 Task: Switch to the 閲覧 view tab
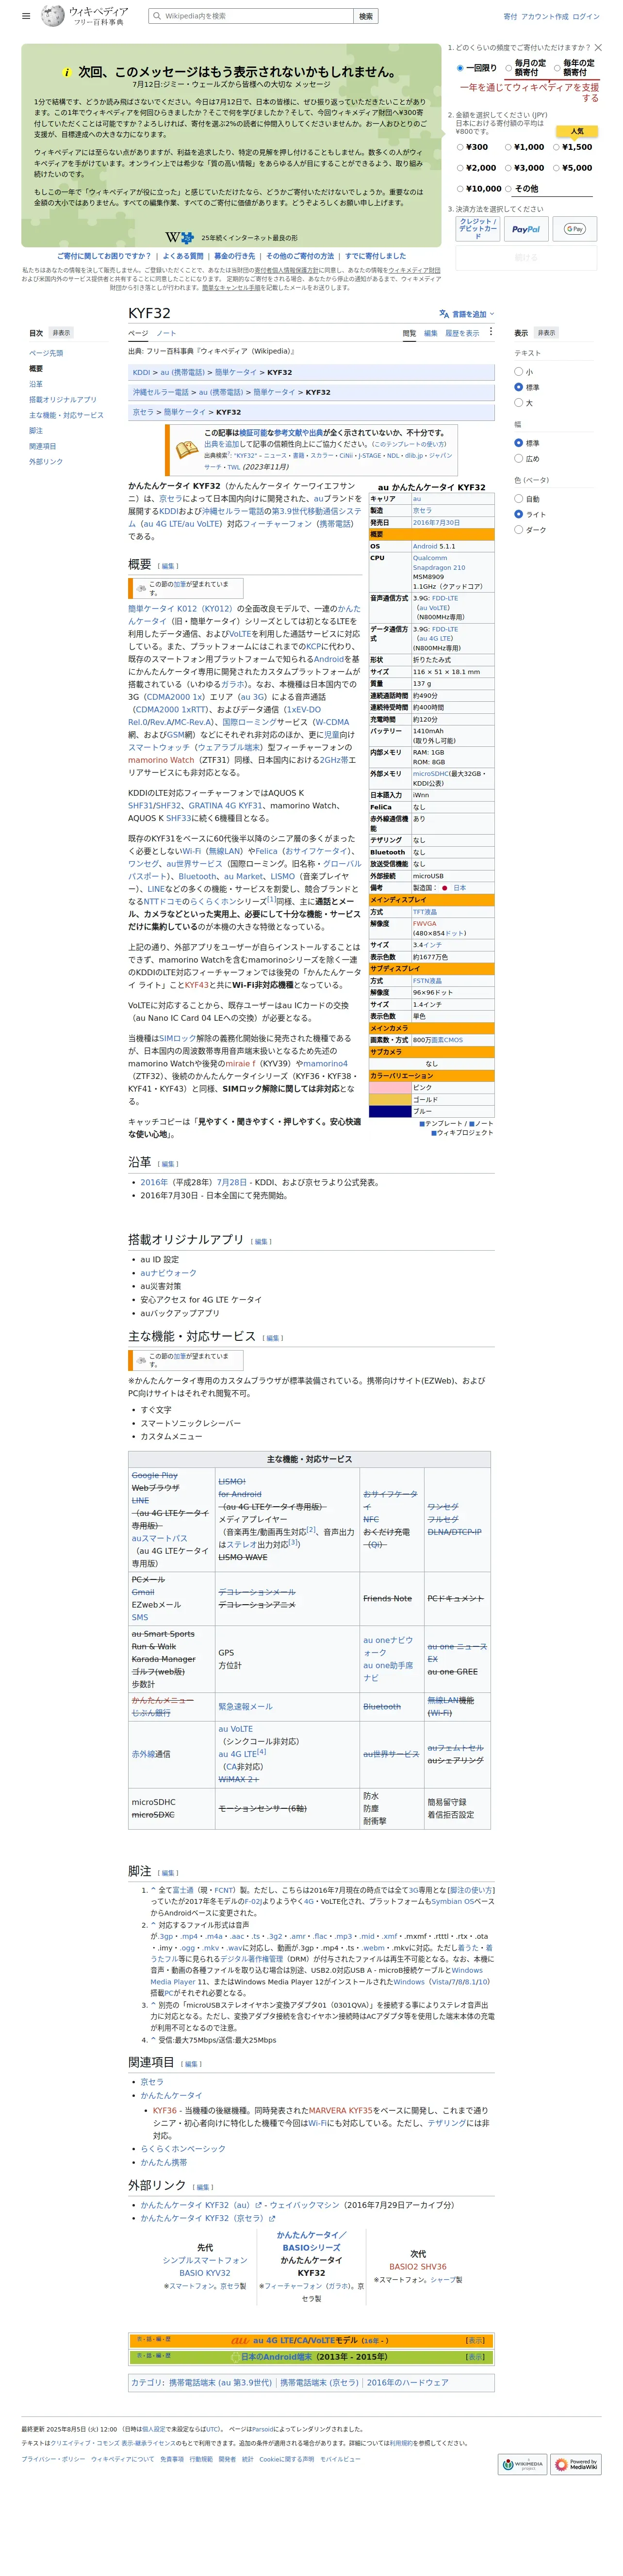click(x=409, y=333)
